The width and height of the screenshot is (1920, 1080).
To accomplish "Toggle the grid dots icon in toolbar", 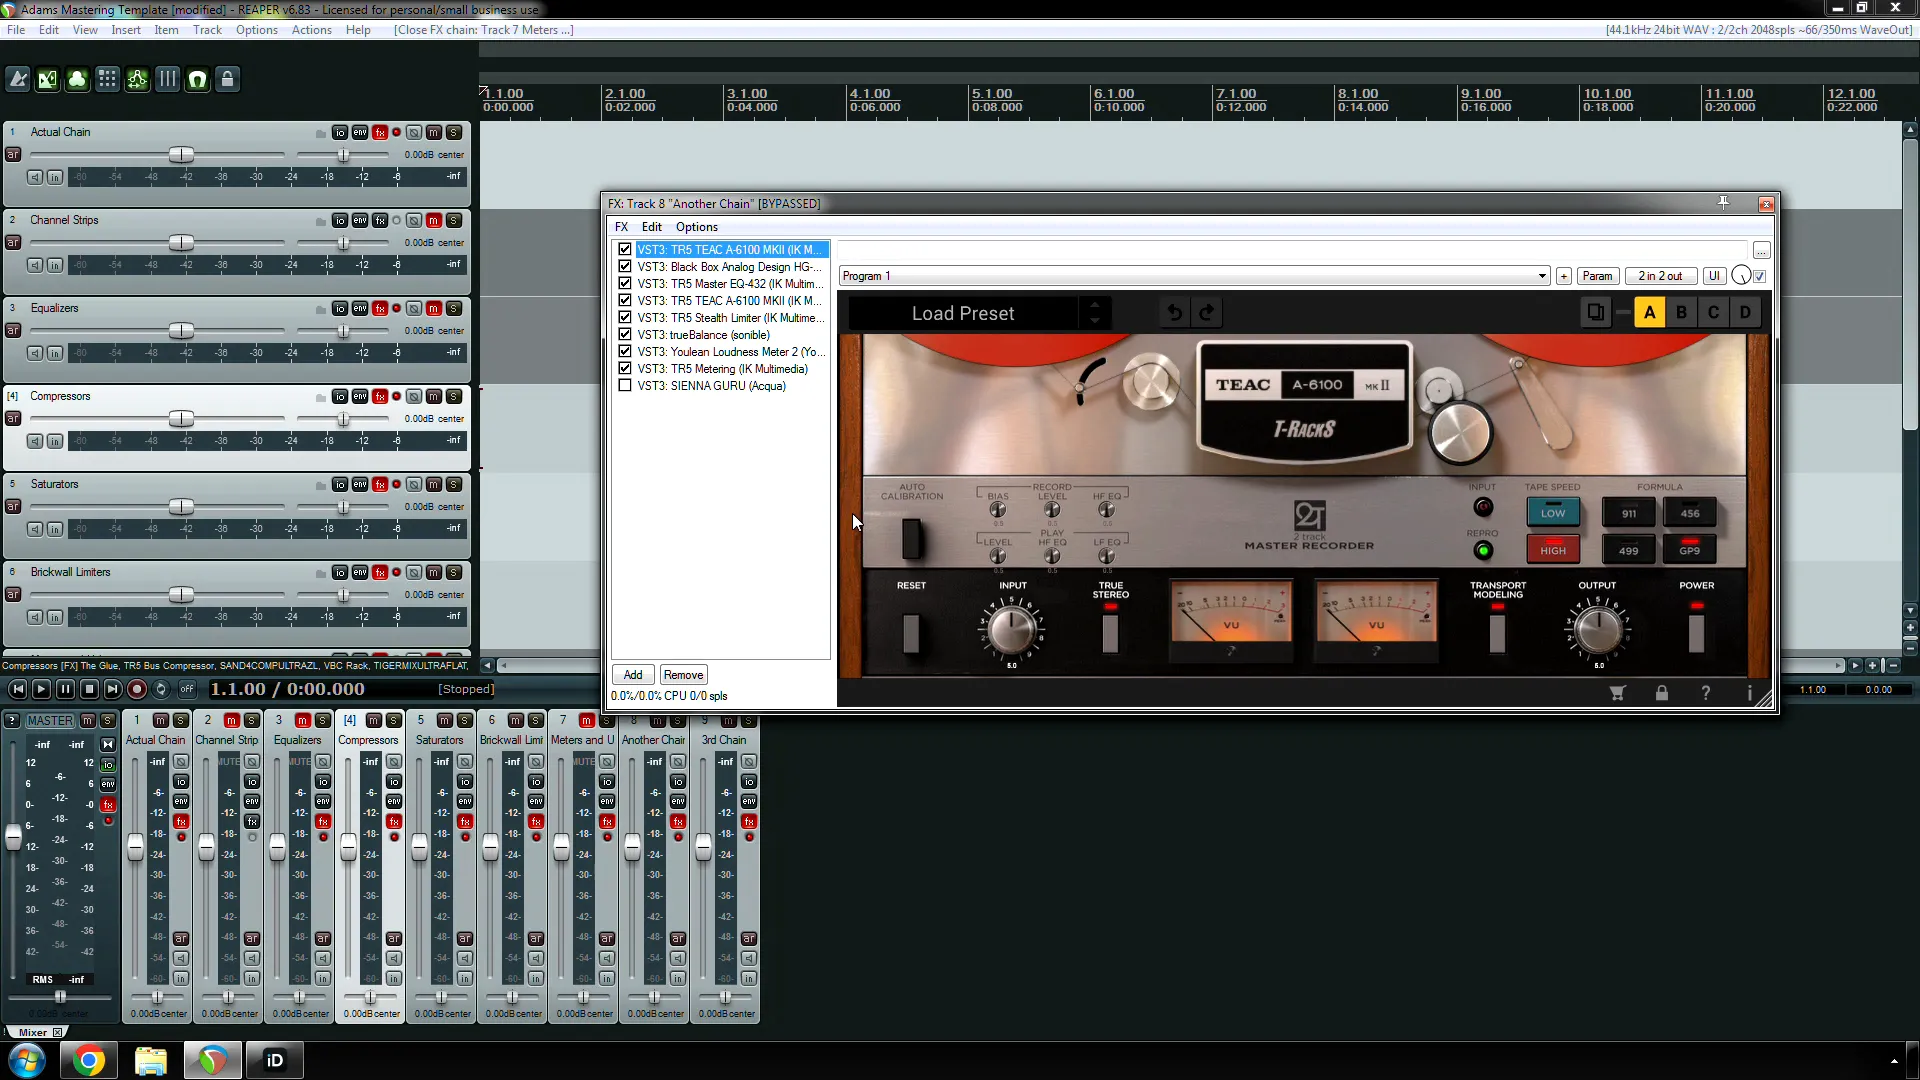I will (x=108, y=80).
